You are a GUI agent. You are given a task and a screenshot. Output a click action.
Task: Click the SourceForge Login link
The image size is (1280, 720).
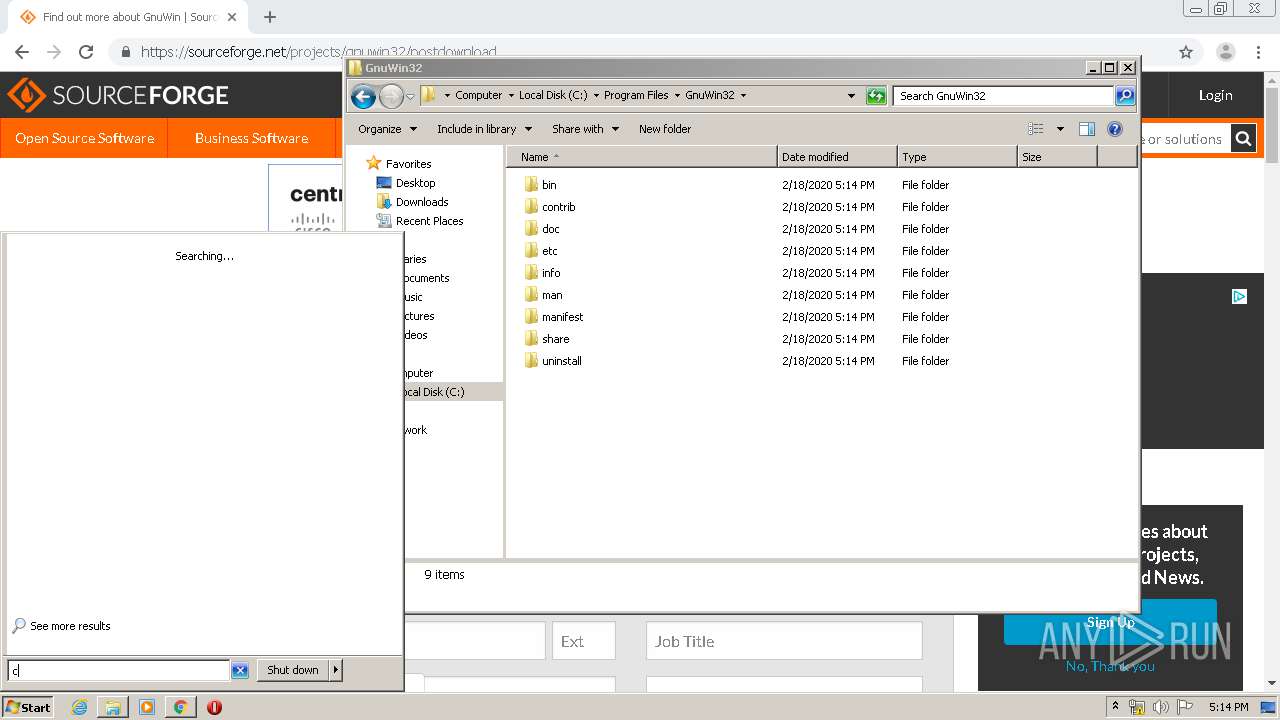pyautogui.click(x=1215, y=95)
